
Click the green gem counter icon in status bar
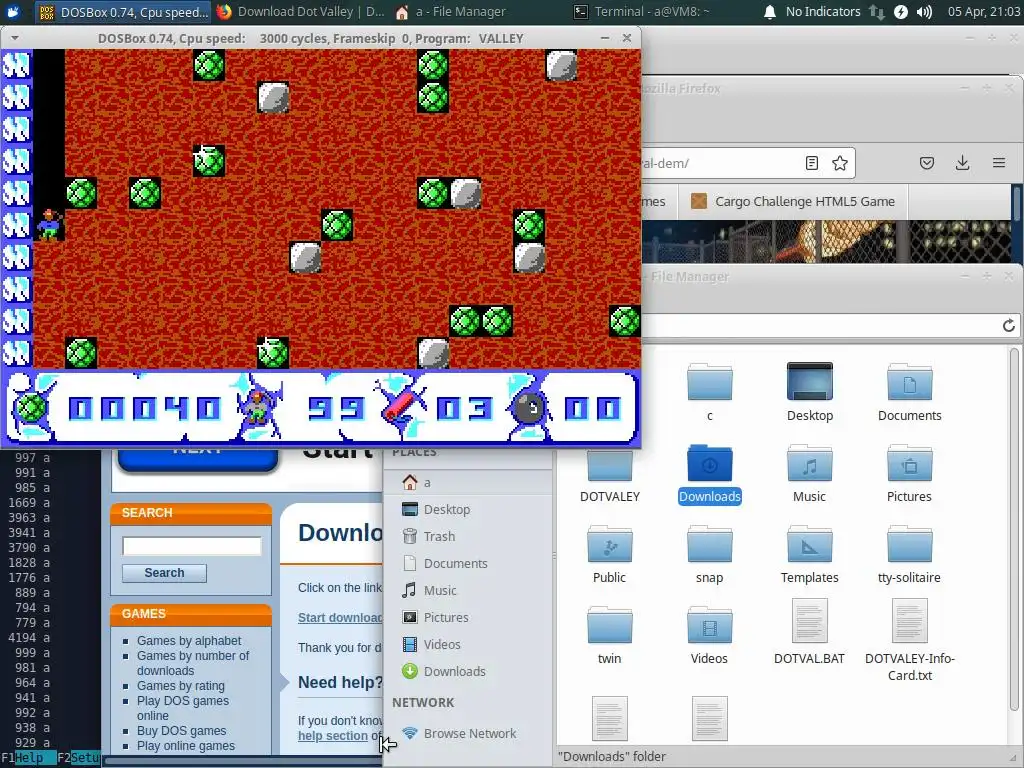[x=31, y=409]
